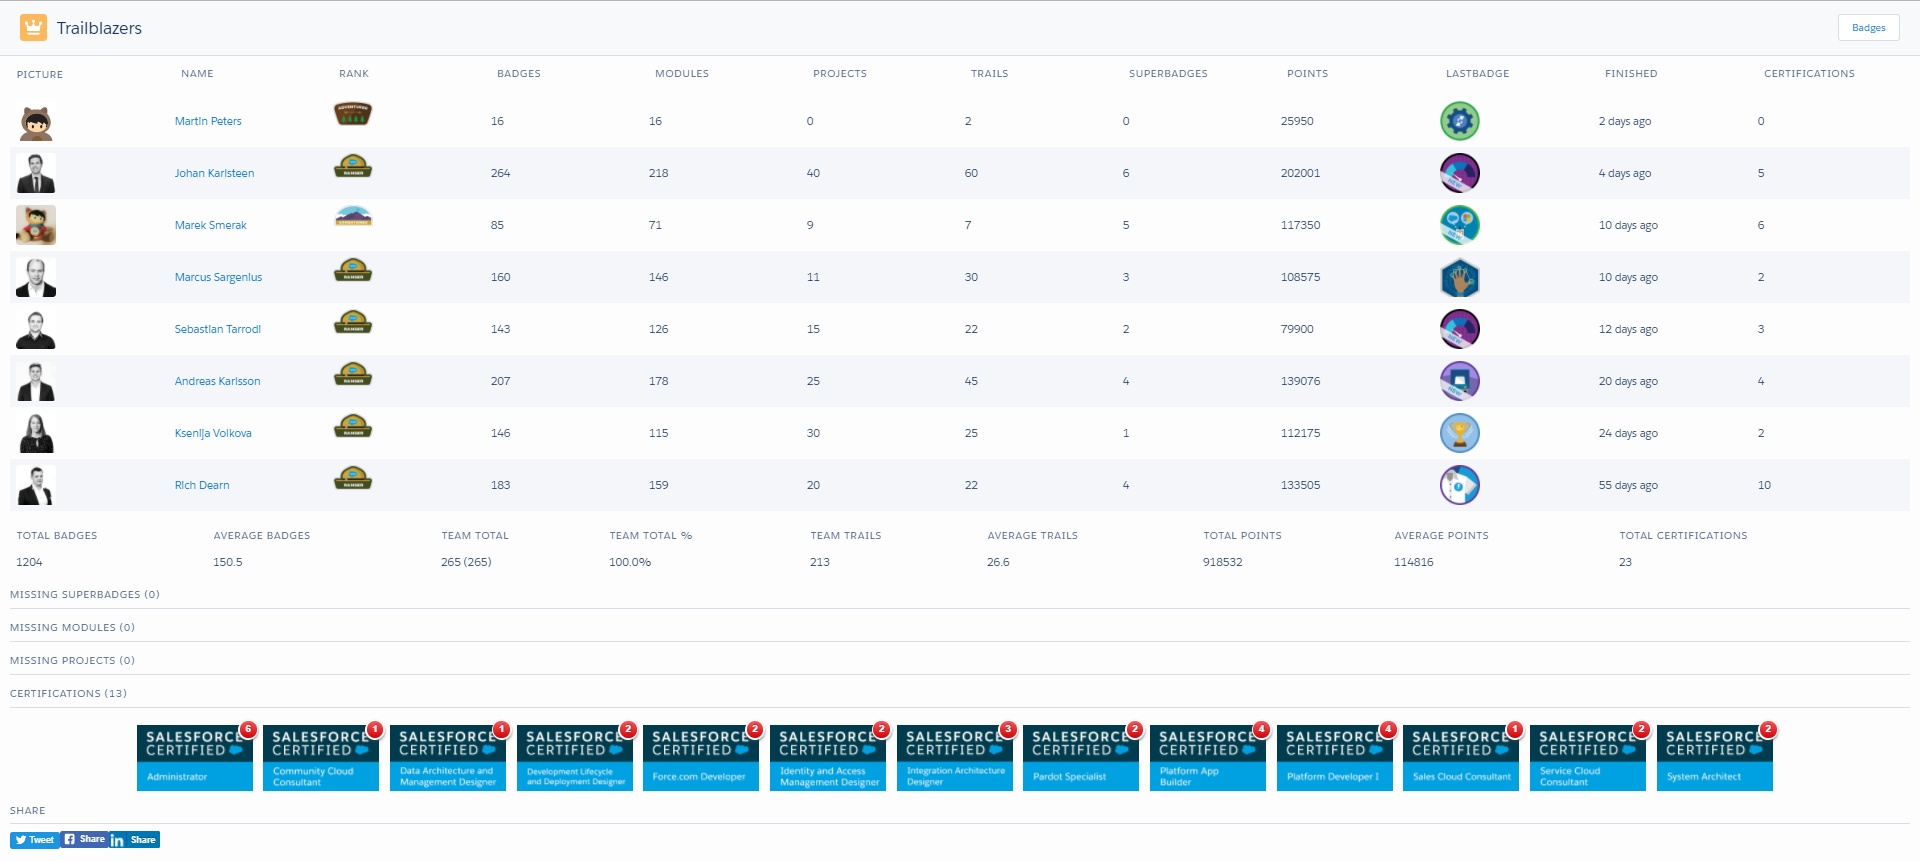Image resolution: width=1920 pixels, height=861 pixels.
Task: Open Andreas Karlsson's profile link
Action: coord(217,381)
